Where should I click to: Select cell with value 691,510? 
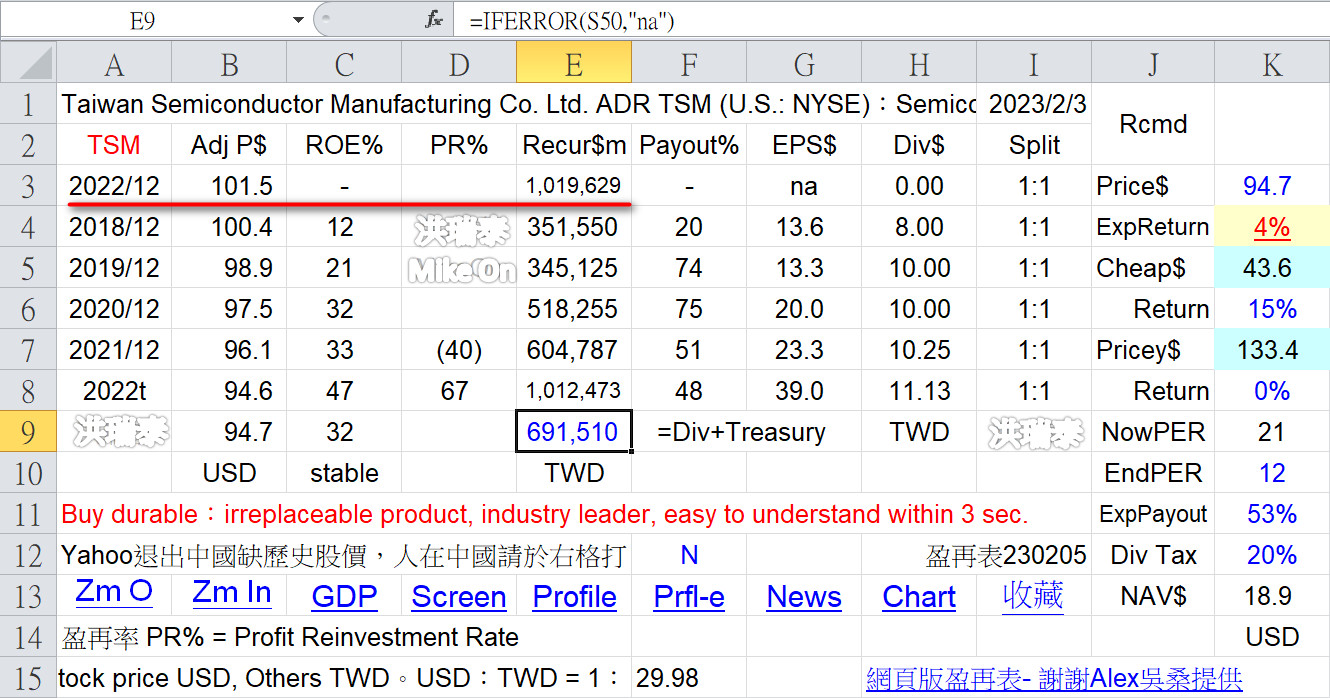[574, 432]
